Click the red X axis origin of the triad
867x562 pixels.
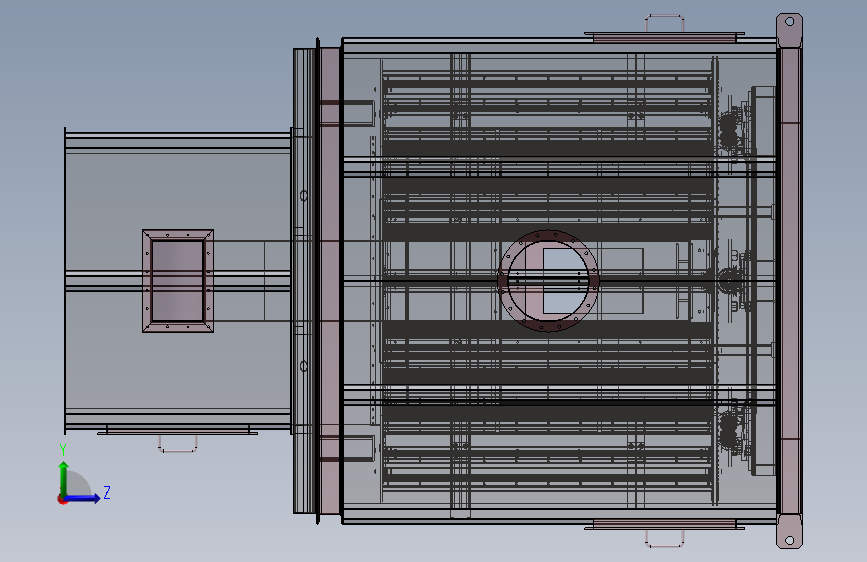click(62, 499)
